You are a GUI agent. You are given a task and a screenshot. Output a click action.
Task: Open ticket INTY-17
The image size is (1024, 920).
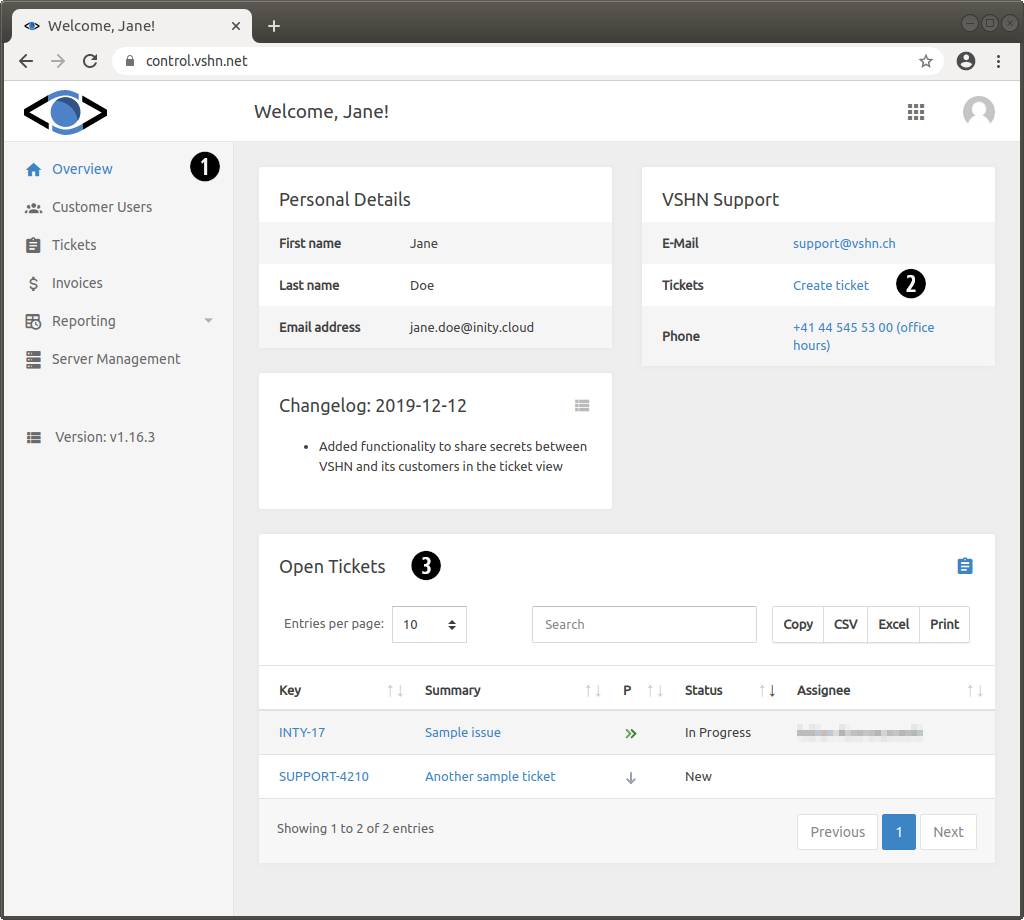[302, 733]
